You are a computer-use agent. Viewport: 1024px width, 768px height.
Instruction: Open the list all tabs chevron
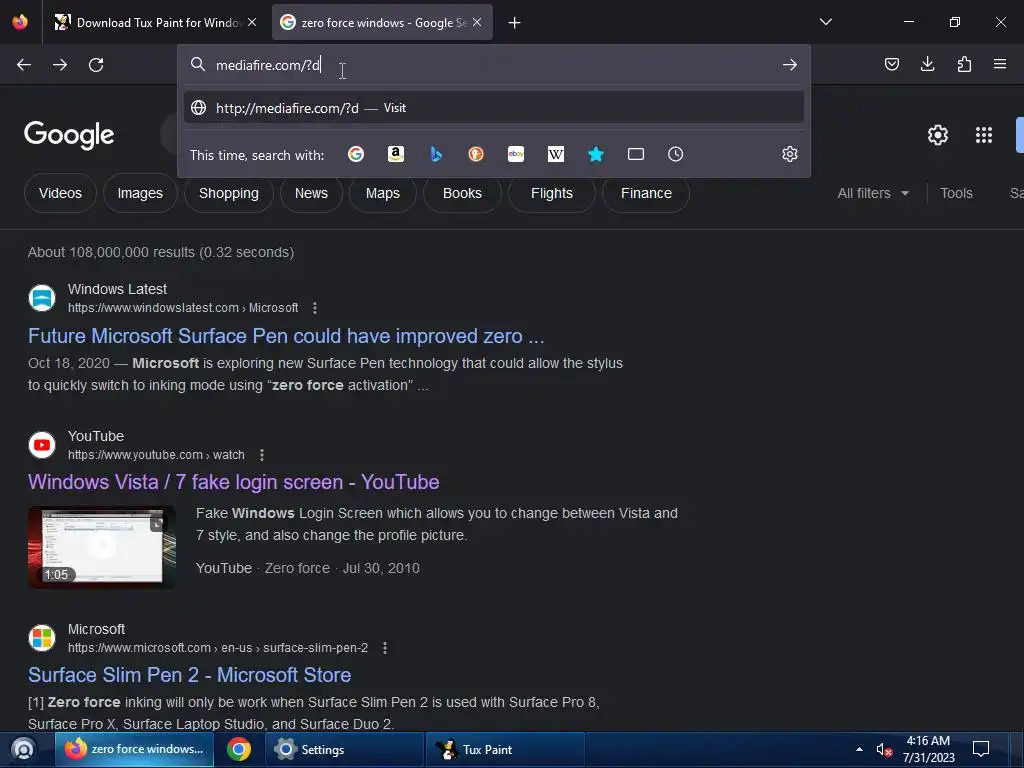[x=825, y=22]
